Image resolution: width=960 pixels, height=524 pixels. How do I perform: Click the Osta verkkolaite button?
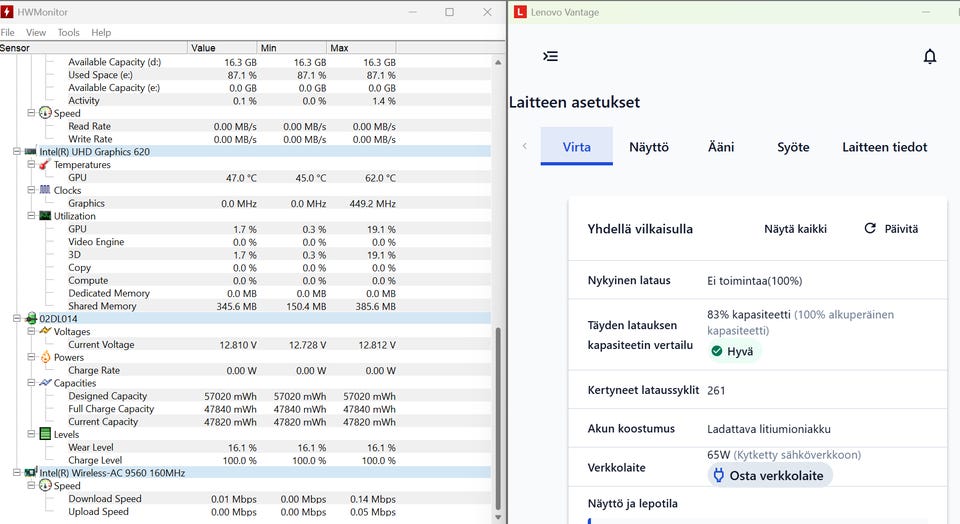(770, 476)
